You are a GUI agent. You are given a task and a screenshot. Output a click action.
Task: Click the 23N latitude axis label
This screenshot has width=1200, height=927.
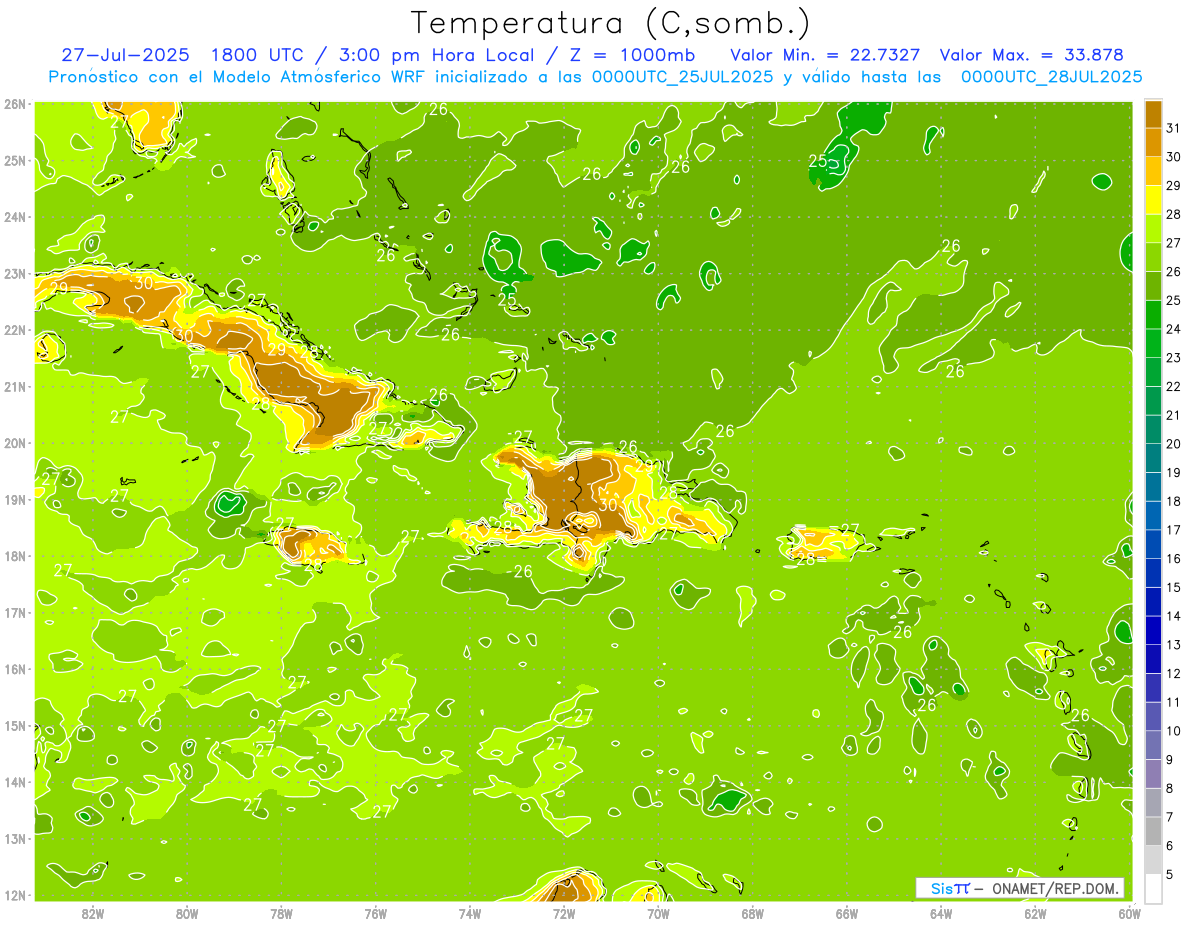[x=15, y=273]
